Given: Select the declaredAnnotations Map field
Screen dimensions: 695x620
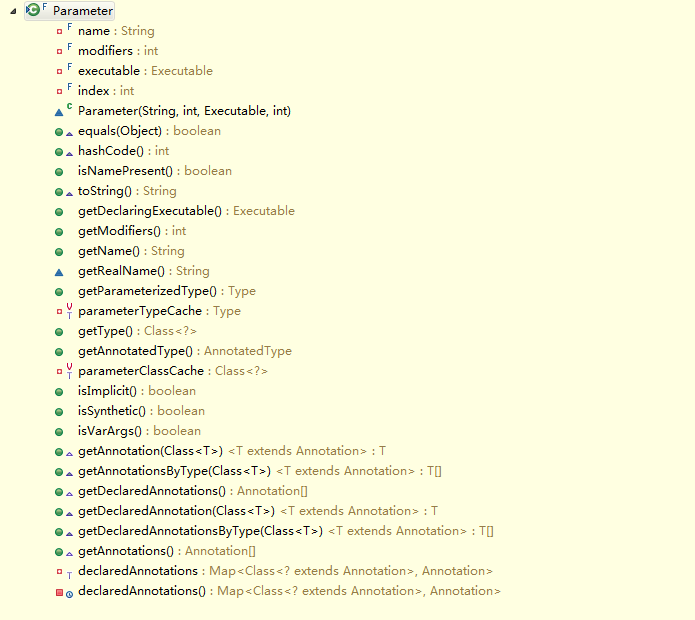Looking at the screenshot, I should coord(285,571).
